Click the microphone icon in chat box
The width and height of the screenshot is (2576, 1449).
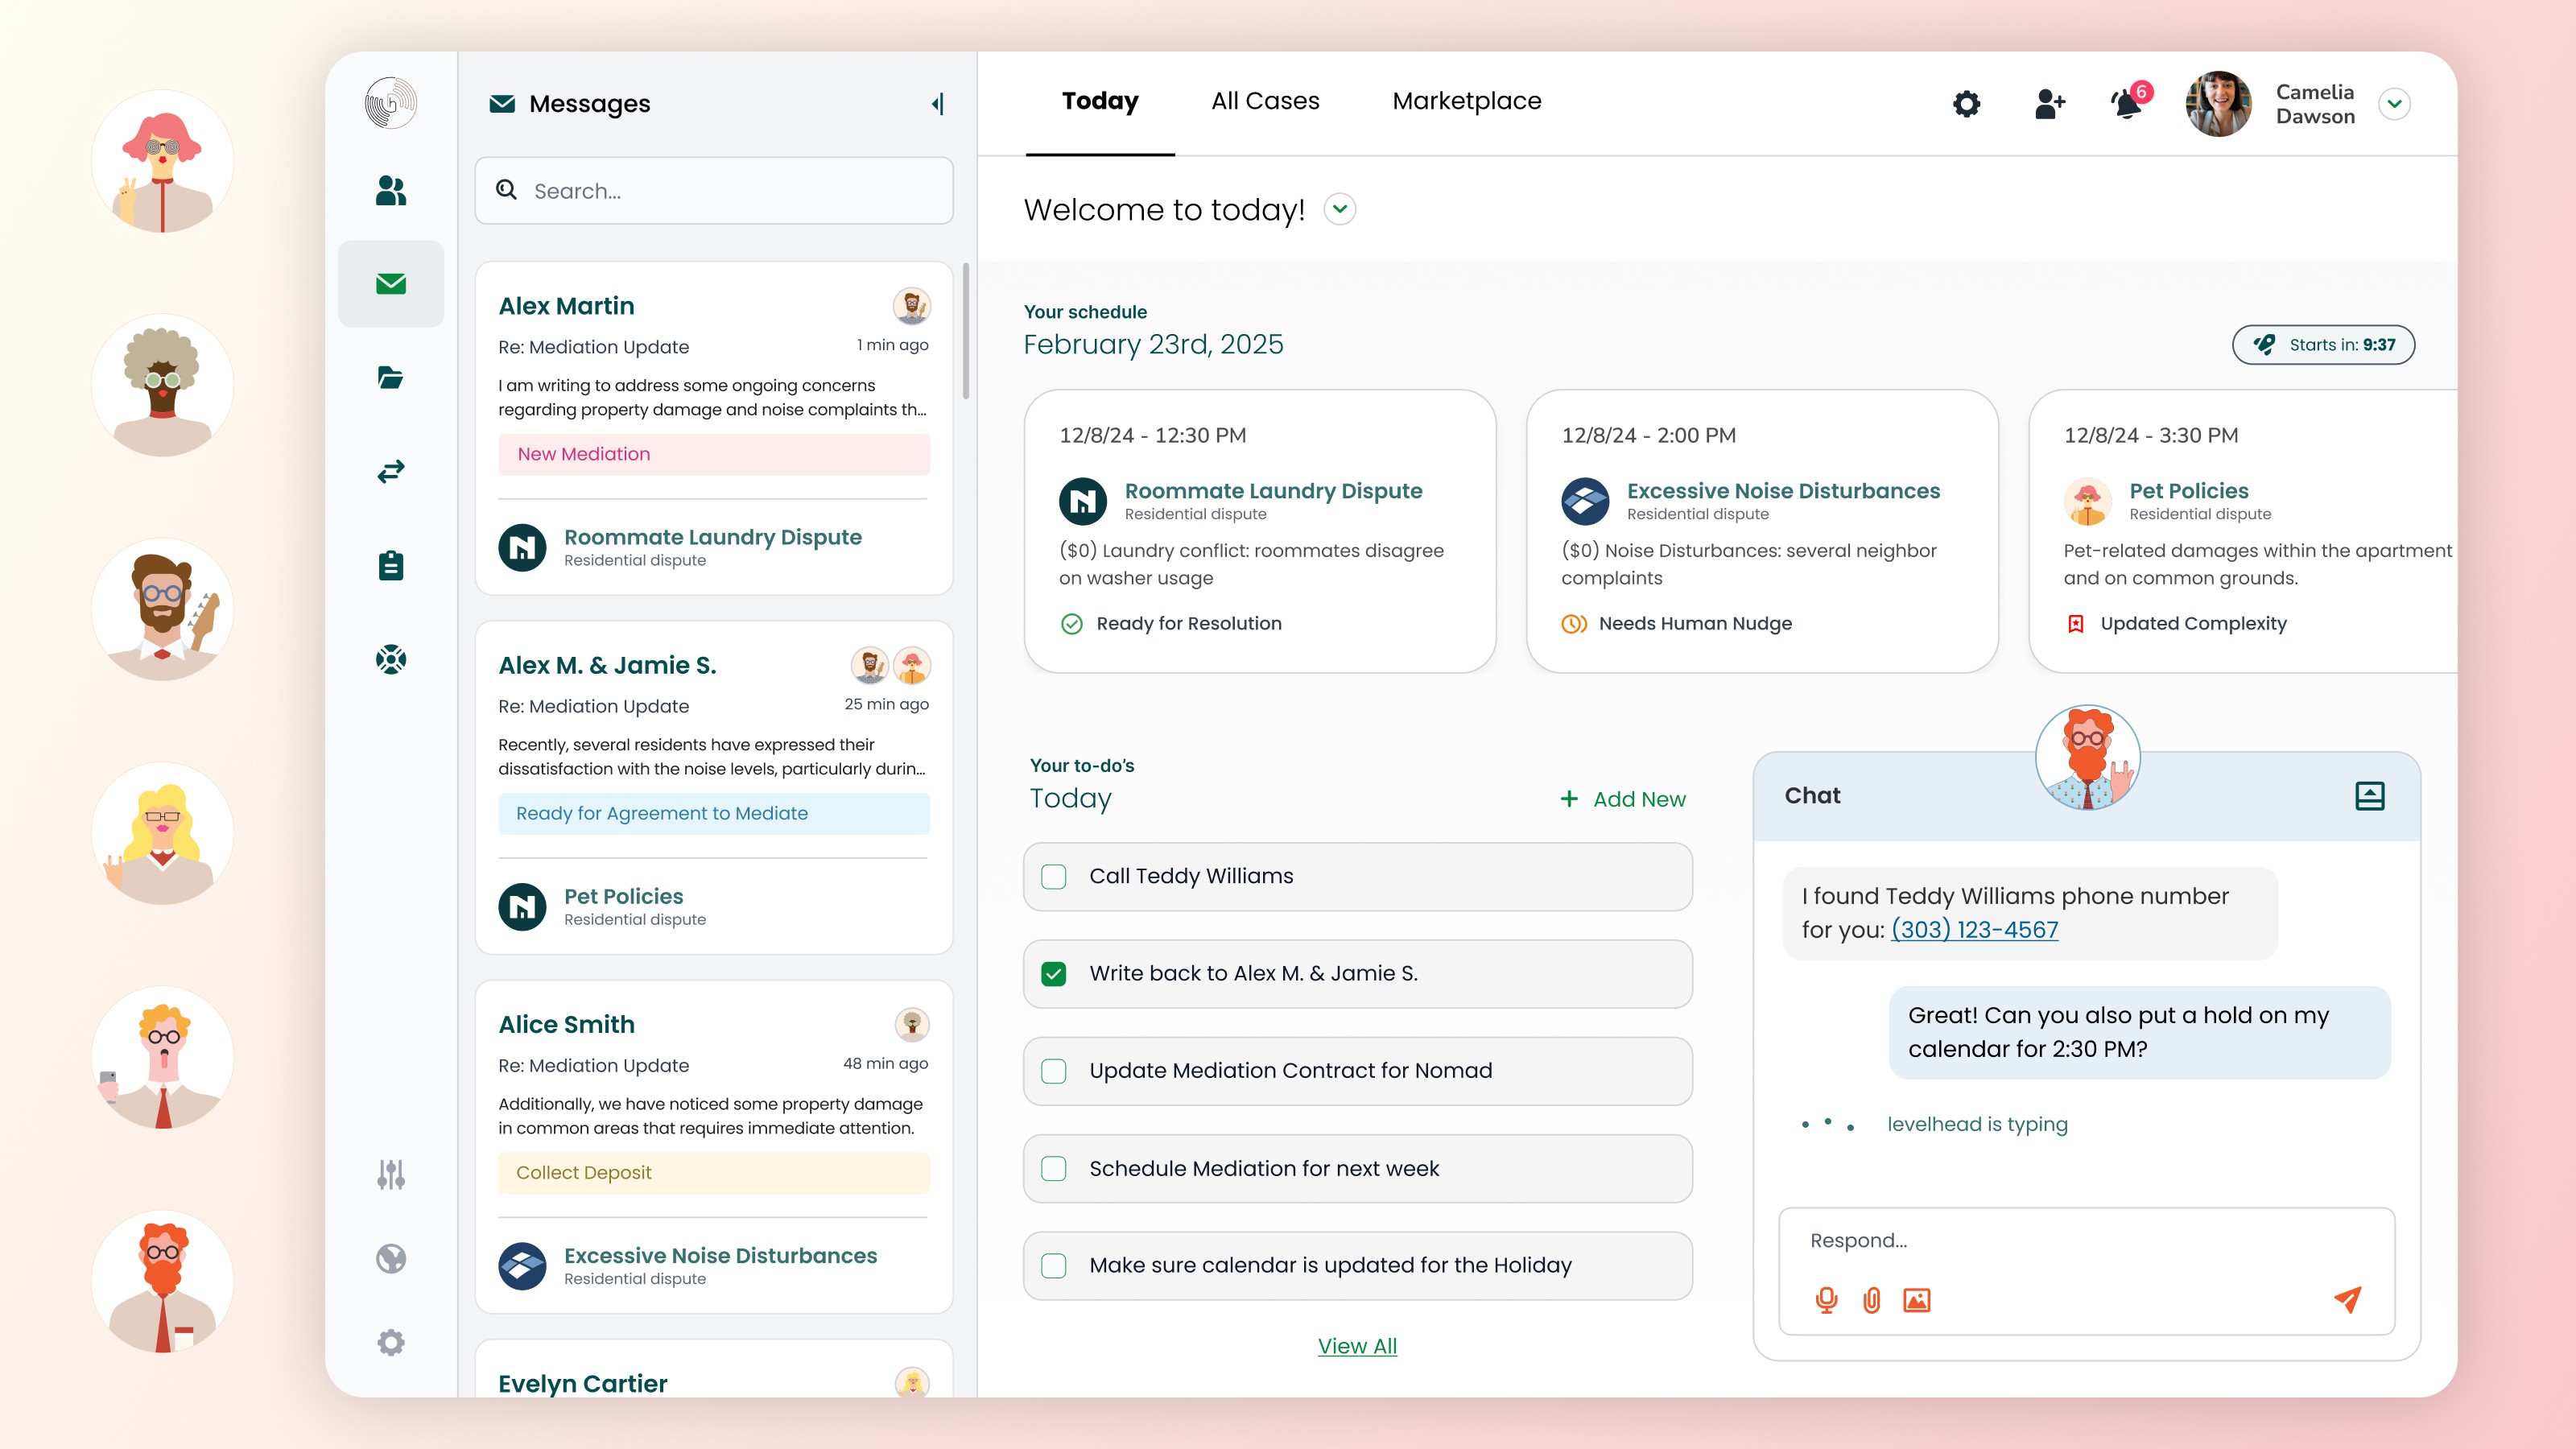pyautogui.click(x=1826, y=1300)
